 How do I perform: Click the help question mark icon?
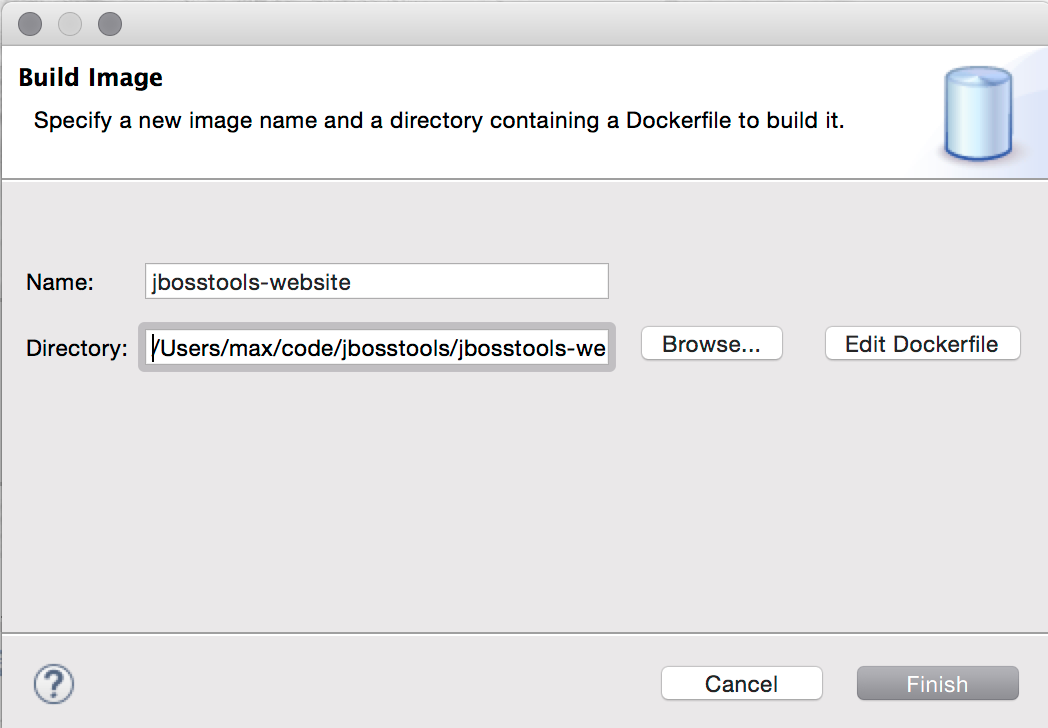[x=55, y=684]
